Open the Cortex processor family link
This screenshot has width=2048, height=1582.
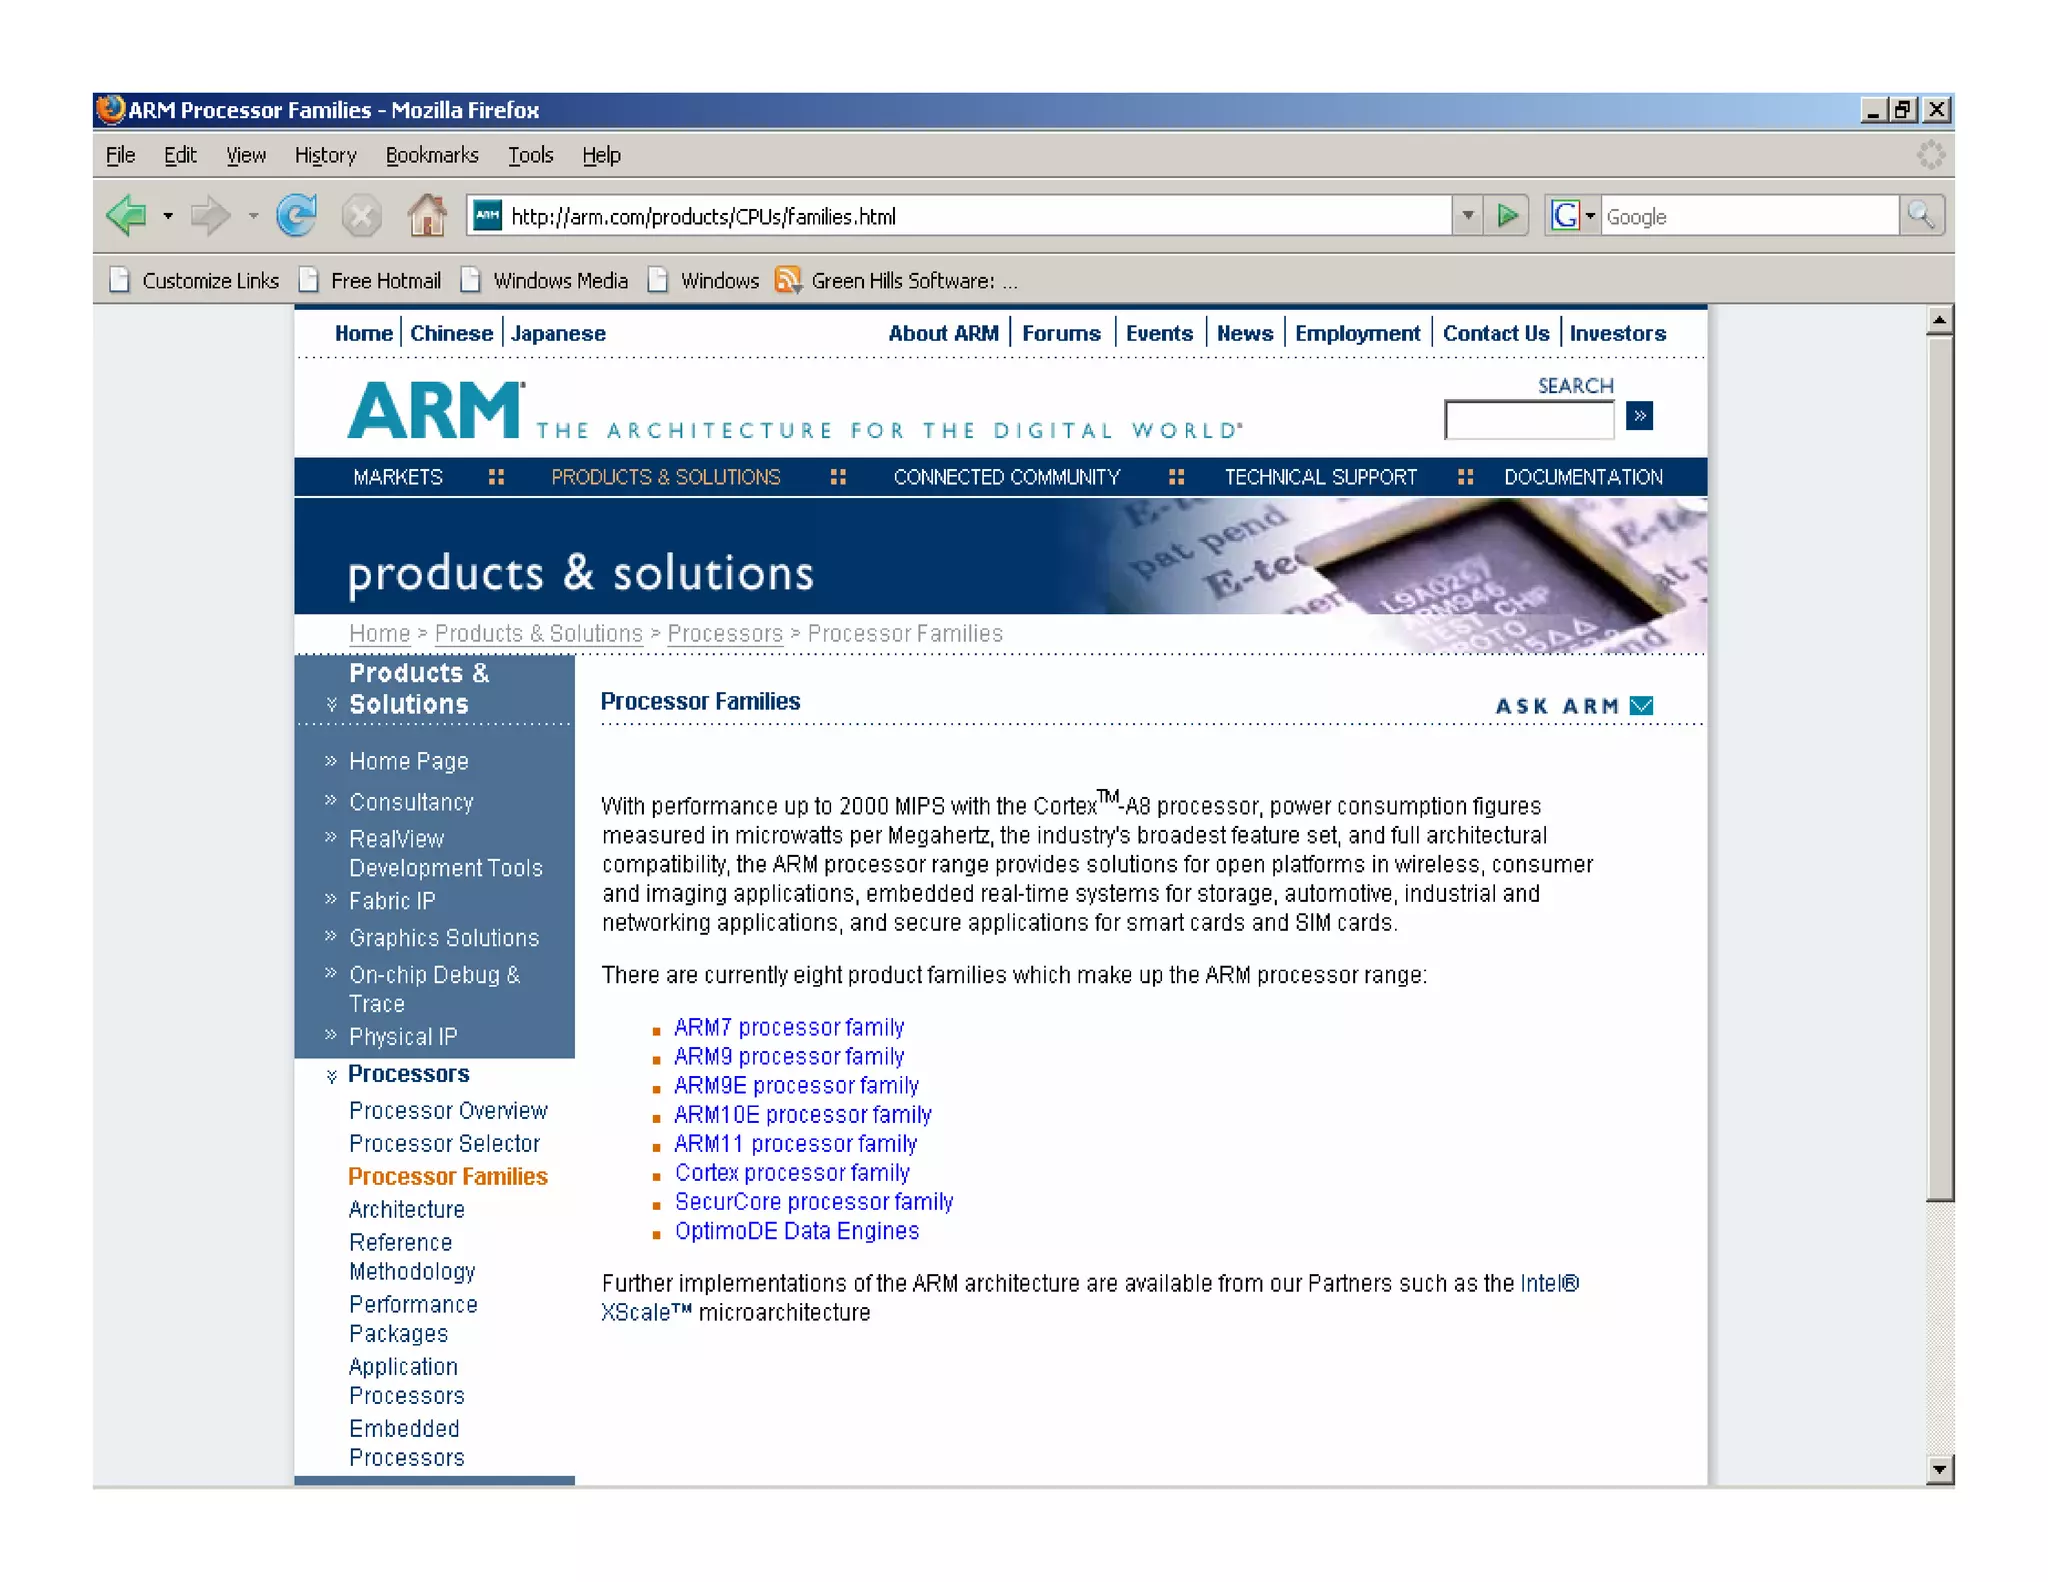[x=791, y=1173]
